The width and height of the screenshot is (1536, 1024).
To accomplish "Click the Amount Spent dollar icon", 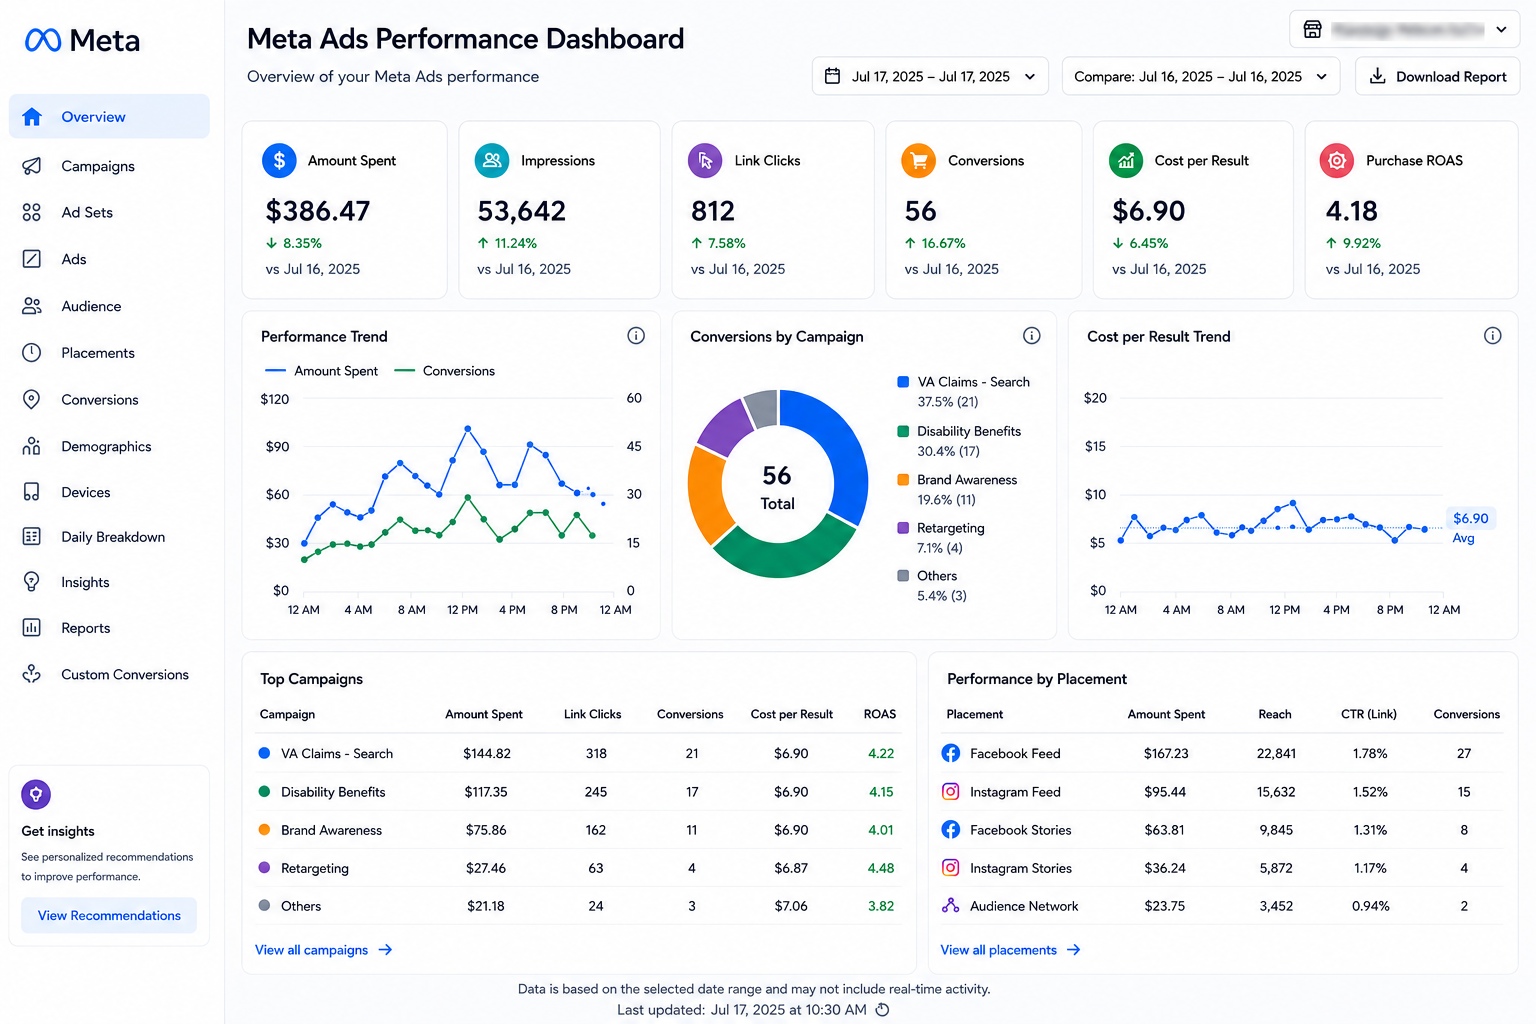I will (x=279, y=160).
